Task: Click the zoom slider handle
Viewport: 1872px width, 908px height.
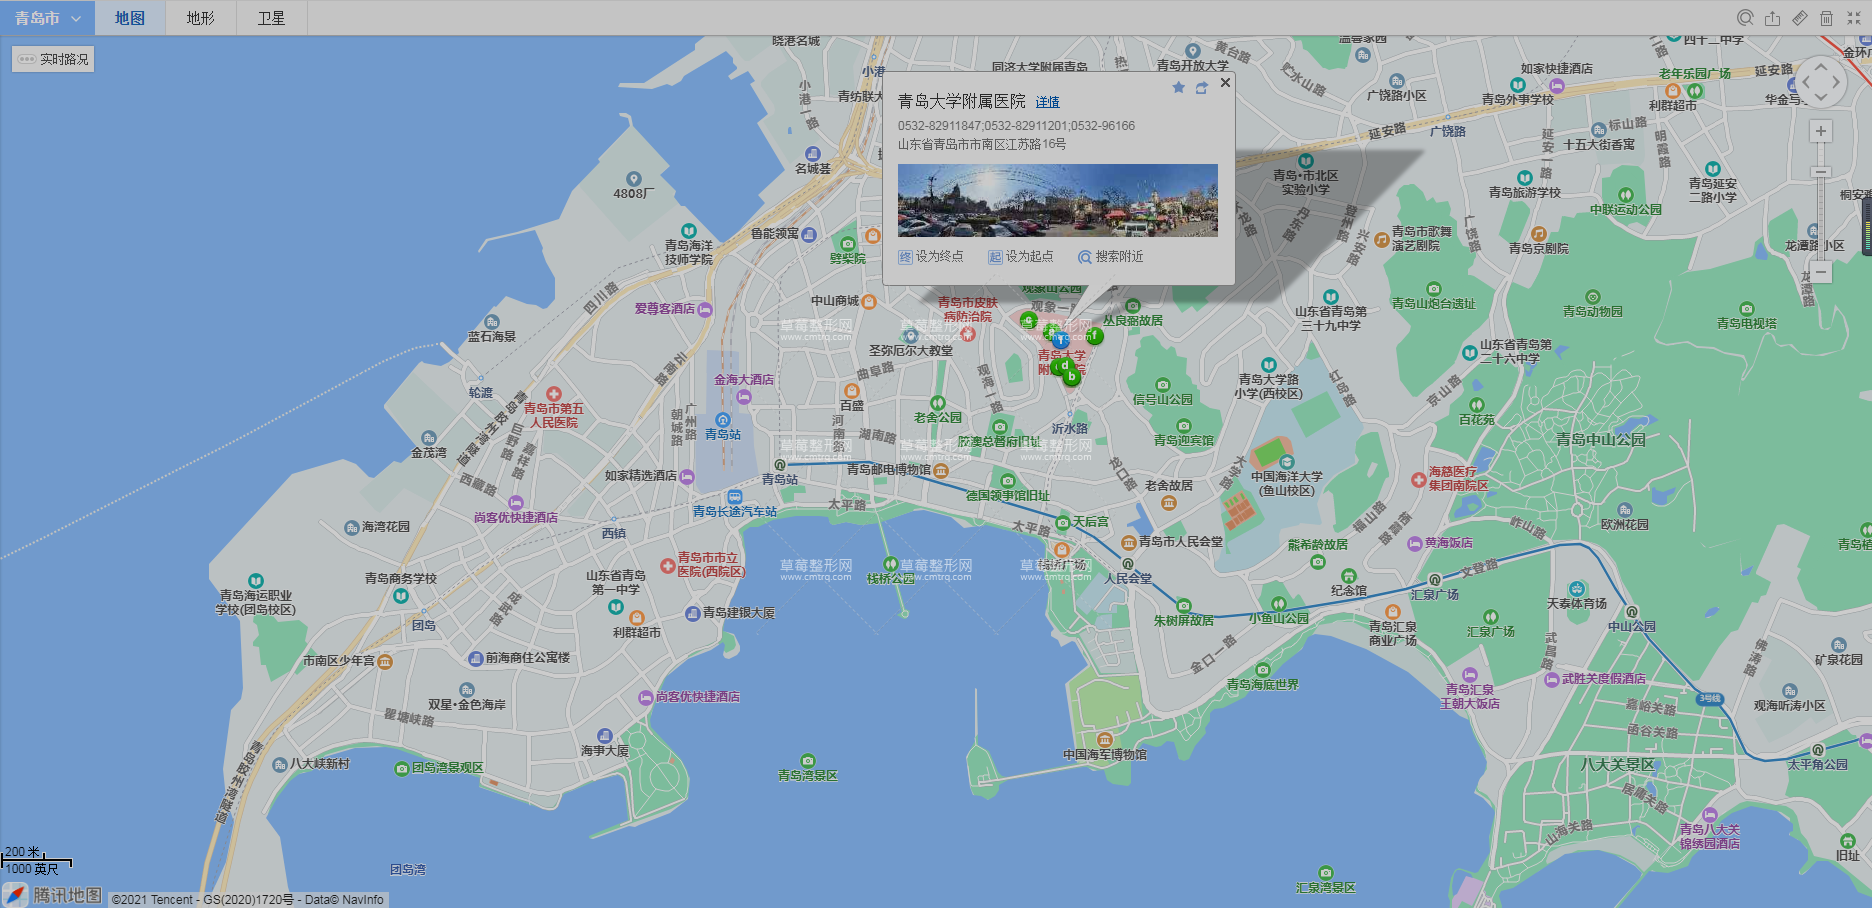Action: click(1821, 172)
